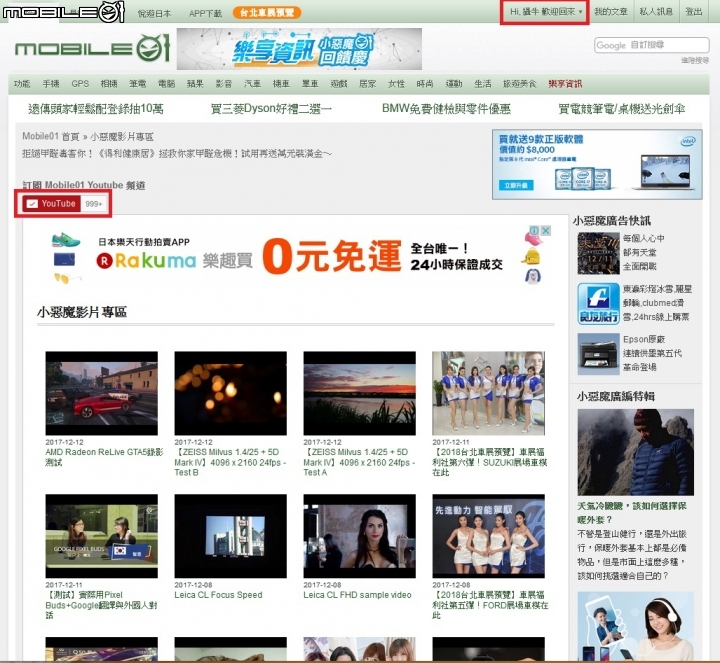Image resolution: width=720 pixels, height=663 pixels.
Task: Select GPS in the navigation bar
Action: (80, 84)
